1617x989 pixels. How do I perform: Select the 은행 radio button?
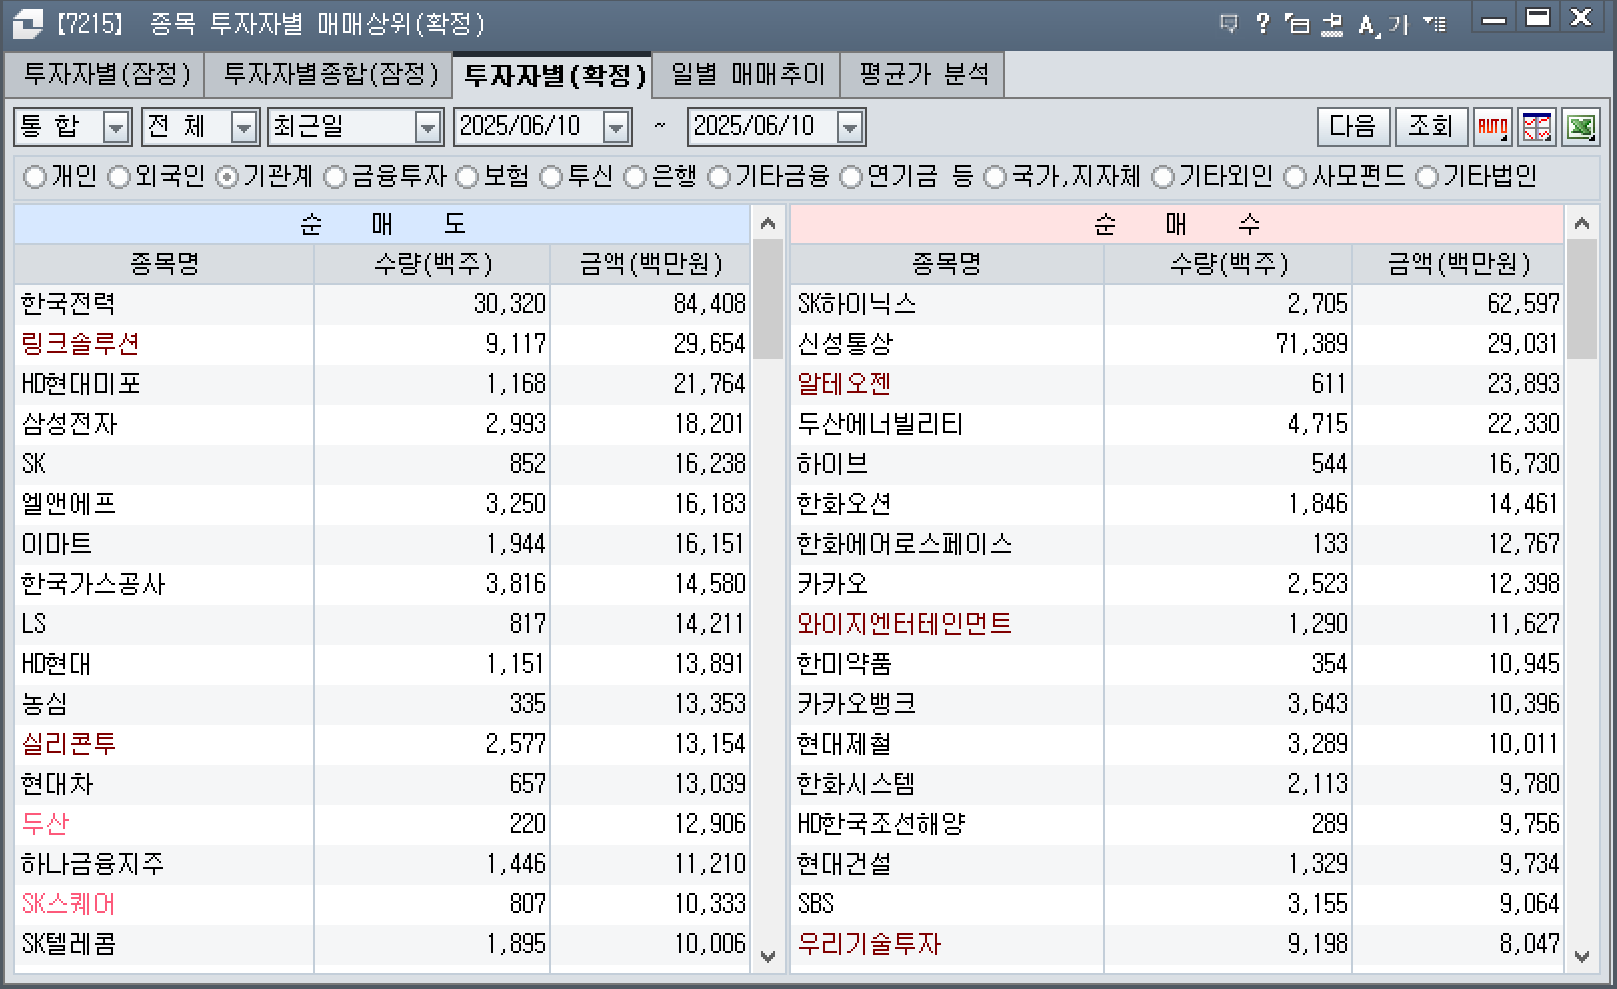[635, 177]
